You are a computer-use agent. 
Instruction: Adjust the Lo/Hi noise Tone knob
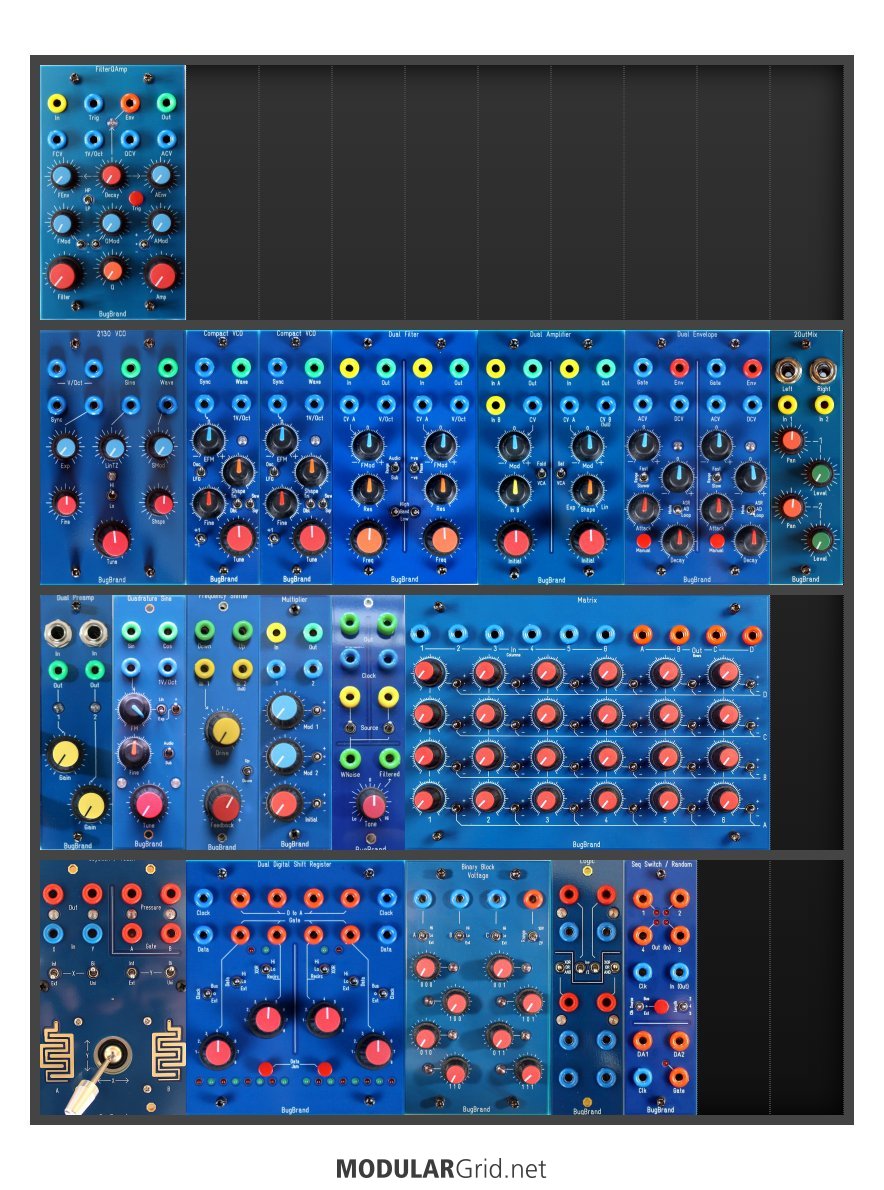(x=371, y=805)
